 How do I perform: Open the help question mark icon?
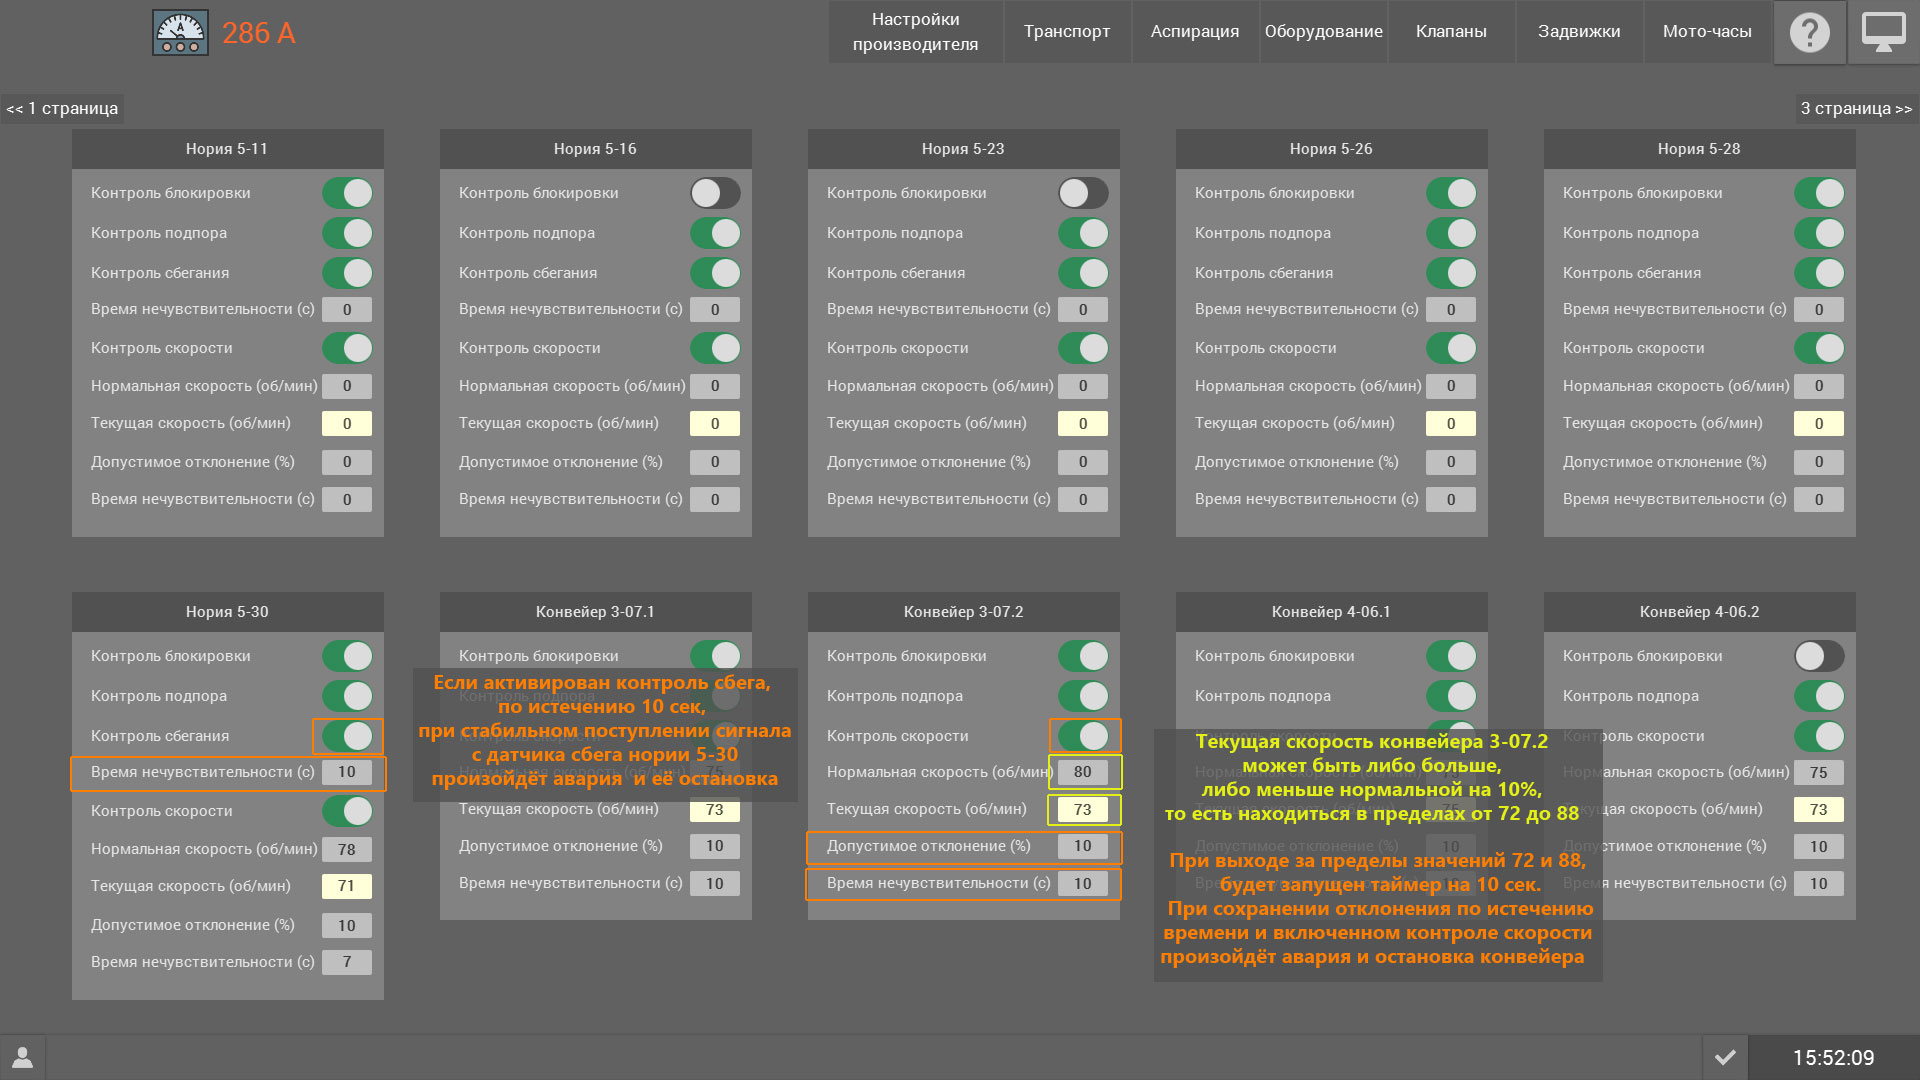pyautogui.click(x=1809, y=32)
